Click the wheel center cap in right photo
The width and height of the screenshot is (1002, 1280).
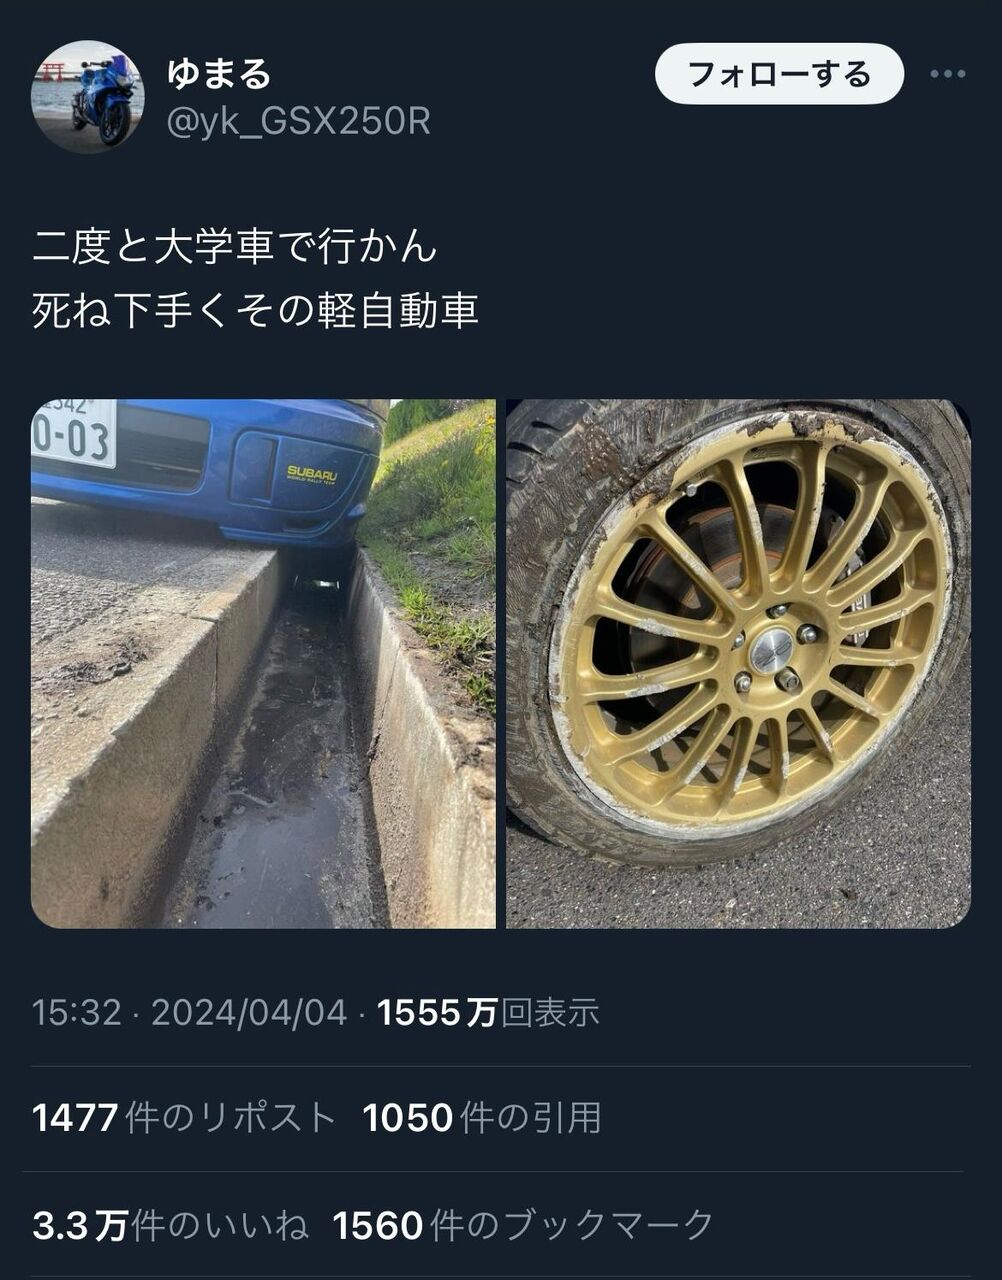[771, 652]
